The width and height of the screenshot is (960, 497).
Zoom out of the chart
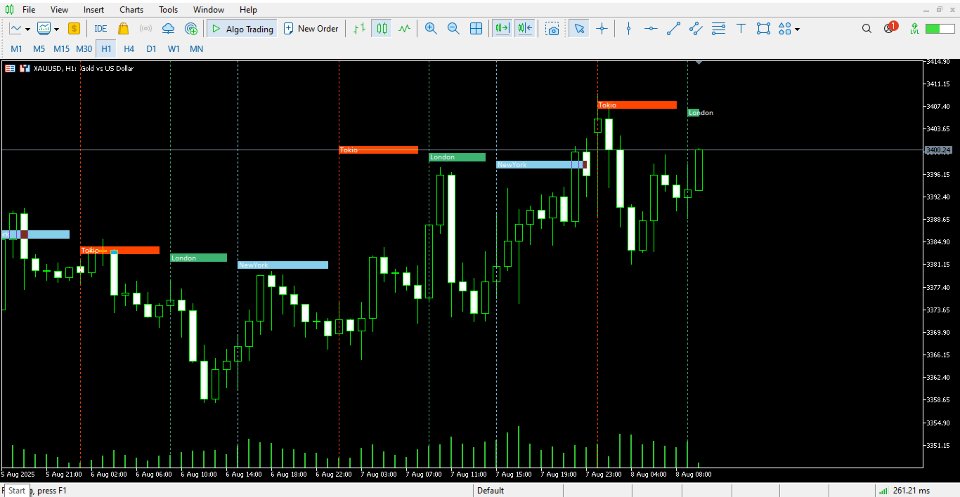coord(453,28)
